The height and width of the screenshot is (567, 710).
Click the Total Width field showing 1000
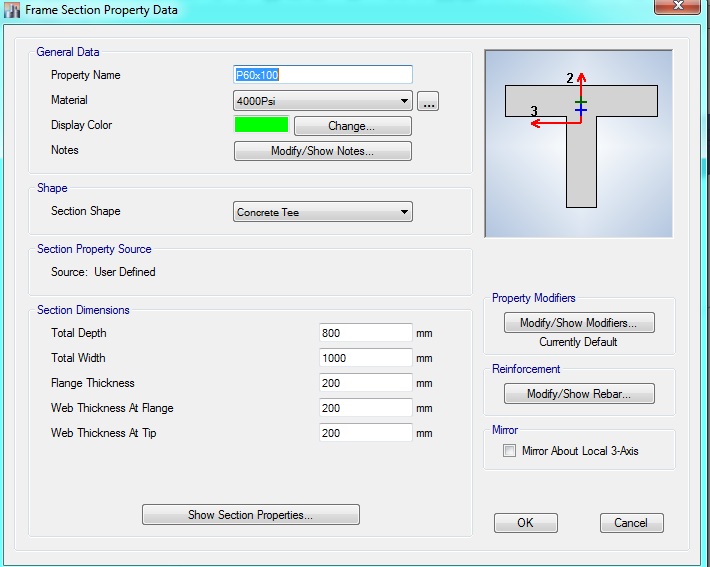(x=366, y=358)
